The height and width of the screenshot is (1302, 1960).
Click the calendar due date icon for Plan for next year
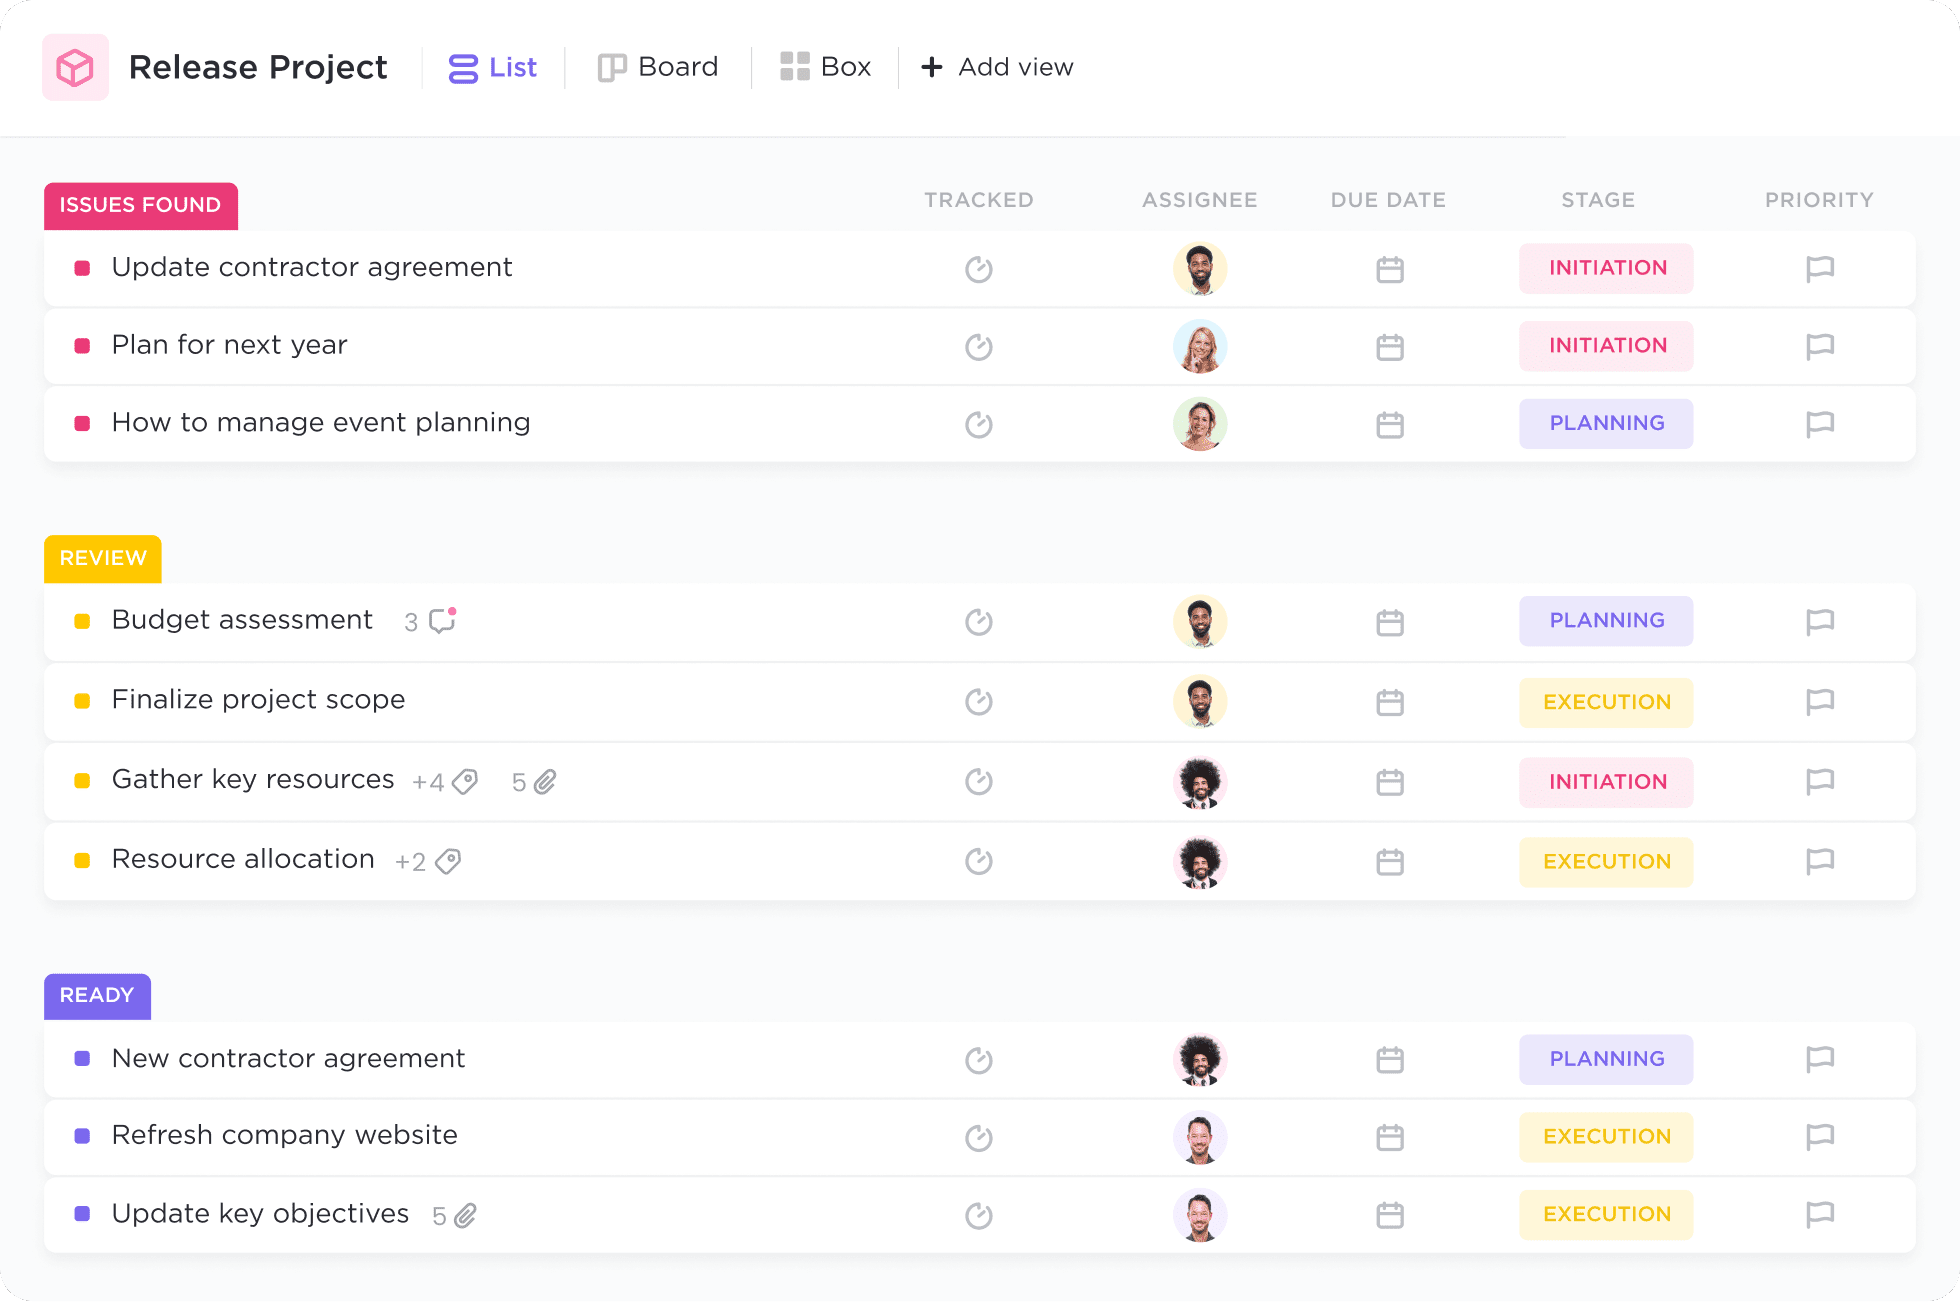[1389, 344]
